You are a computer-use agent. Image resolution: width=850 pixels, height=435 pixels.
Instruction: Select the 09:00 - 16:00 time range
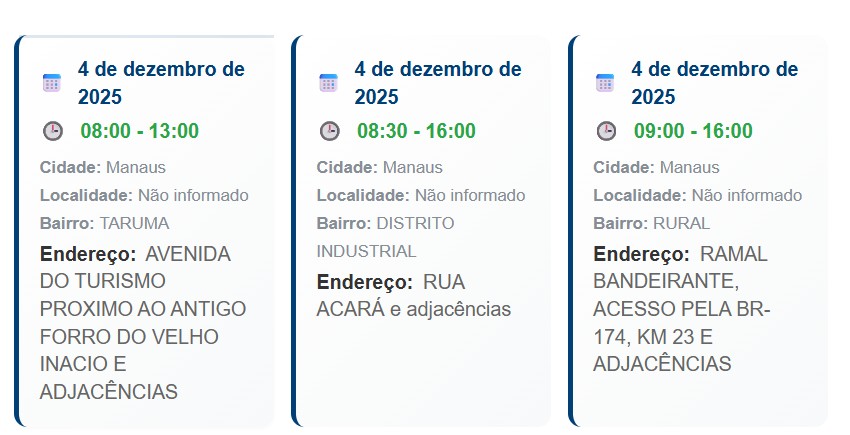coord(693,131)
